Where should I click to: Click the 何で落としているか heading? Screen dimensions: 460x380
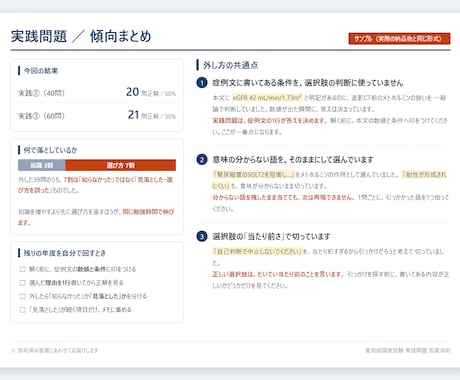(50, 150)
